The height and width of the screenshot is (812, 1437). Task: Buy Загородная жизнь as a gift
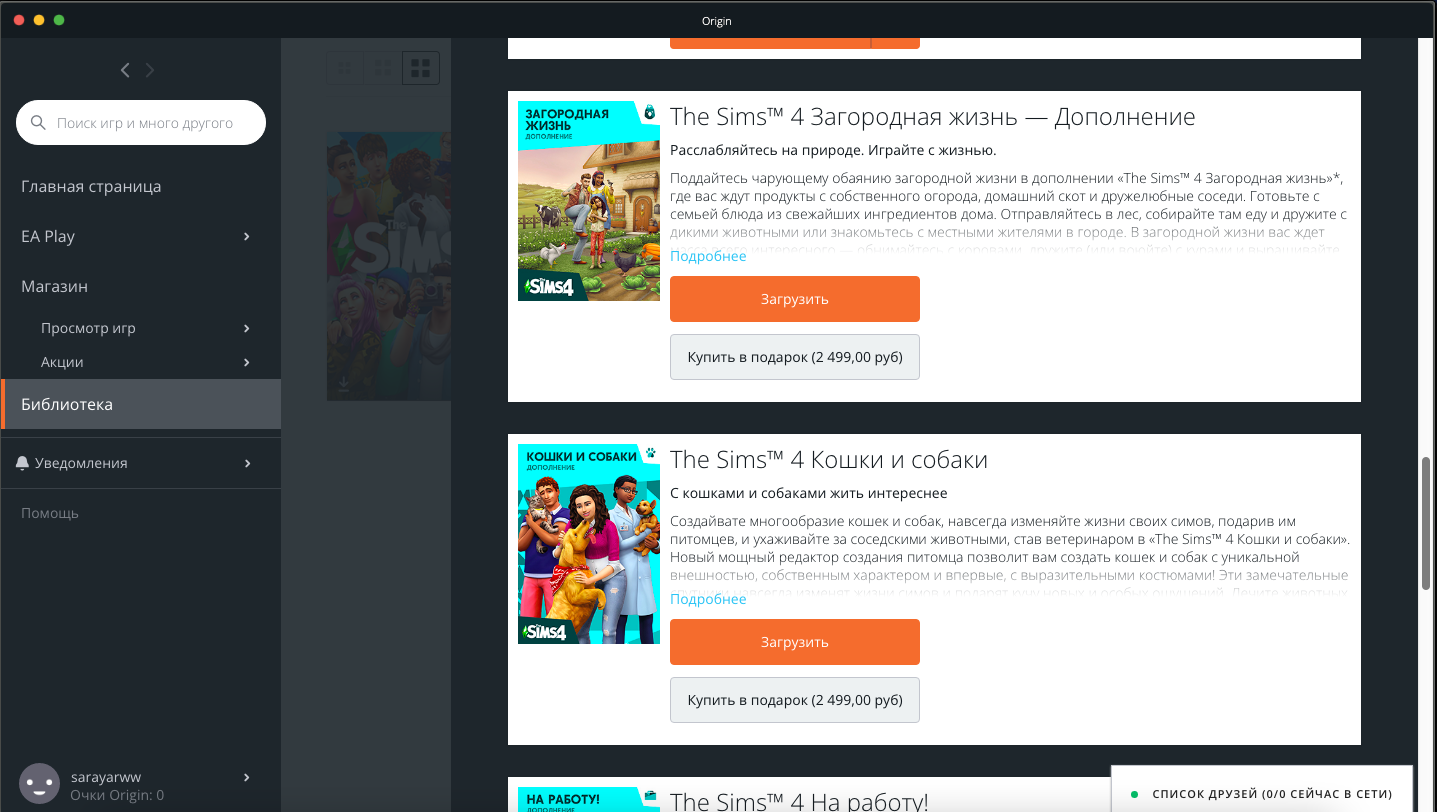click(794, 357)
